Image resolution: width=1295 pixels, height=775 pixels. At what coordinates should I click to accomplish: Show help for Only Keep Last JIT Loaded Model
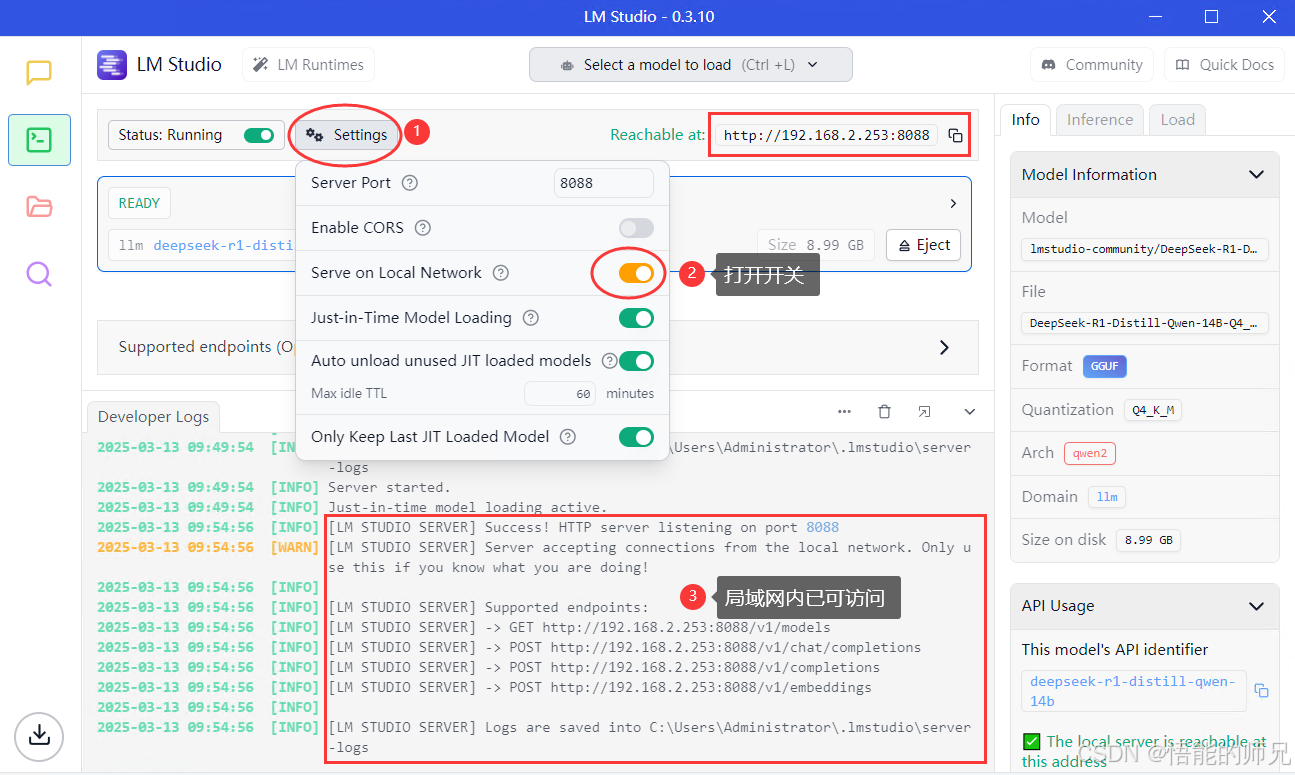point(568,437)
